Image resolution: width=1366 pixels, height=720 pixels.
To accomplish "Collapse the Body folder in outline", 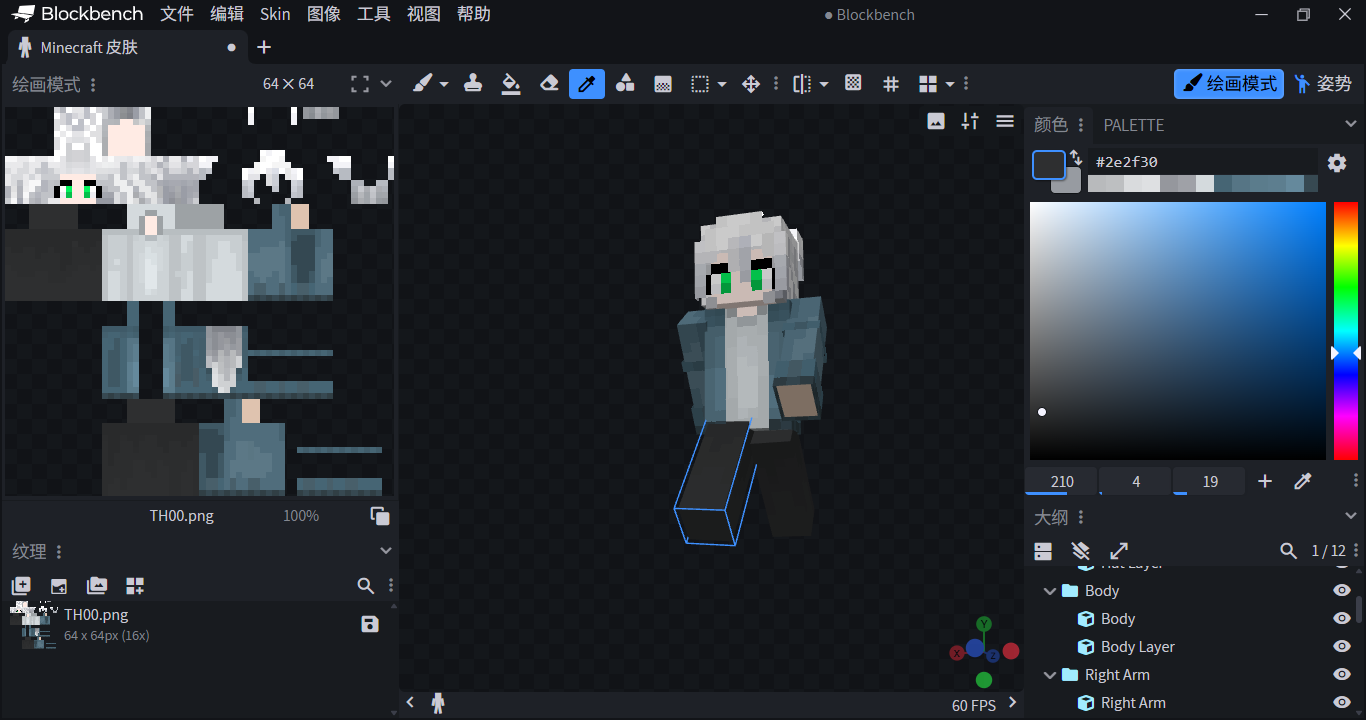I will coord(1050,591).
